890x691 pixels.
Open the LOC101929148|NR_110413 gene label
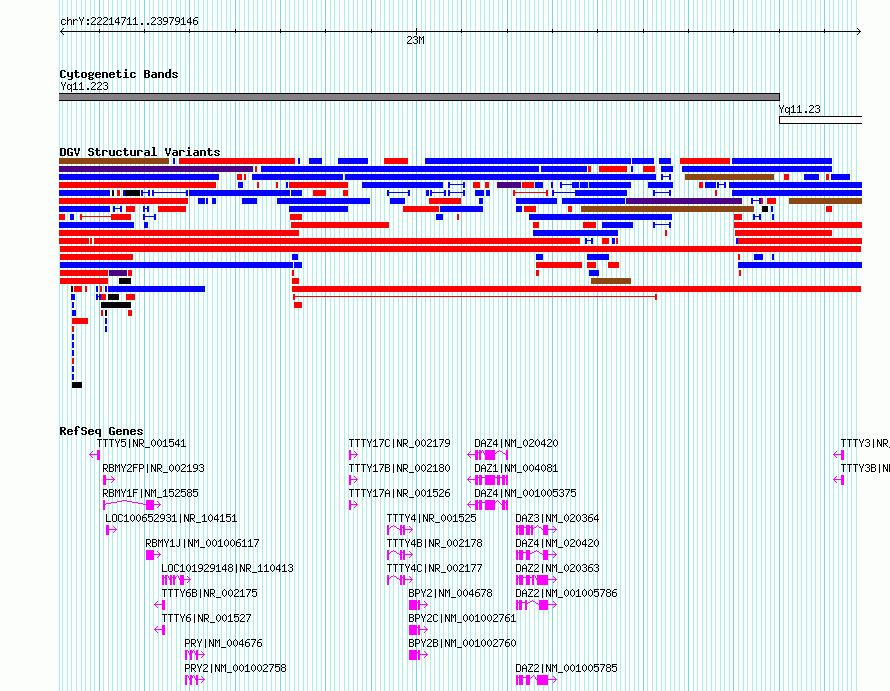[227, 568]
